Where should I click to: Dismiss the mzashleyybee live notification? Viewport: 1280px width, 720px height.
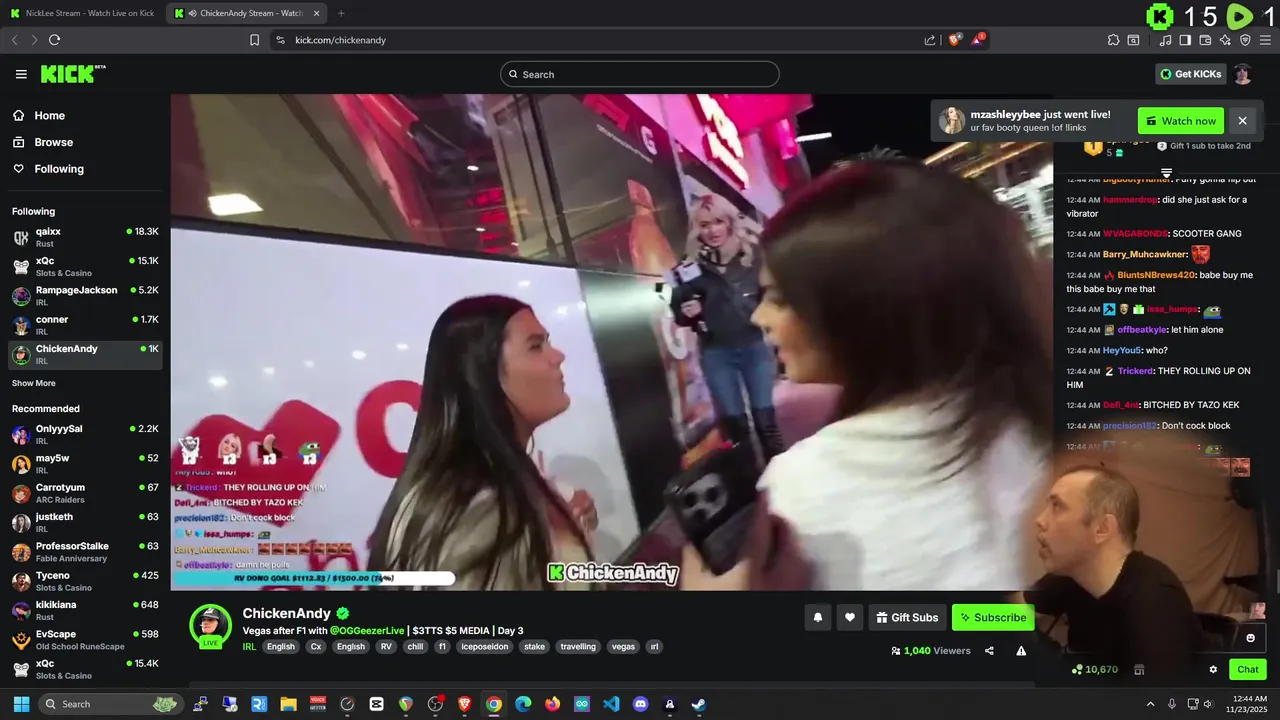1242,121
